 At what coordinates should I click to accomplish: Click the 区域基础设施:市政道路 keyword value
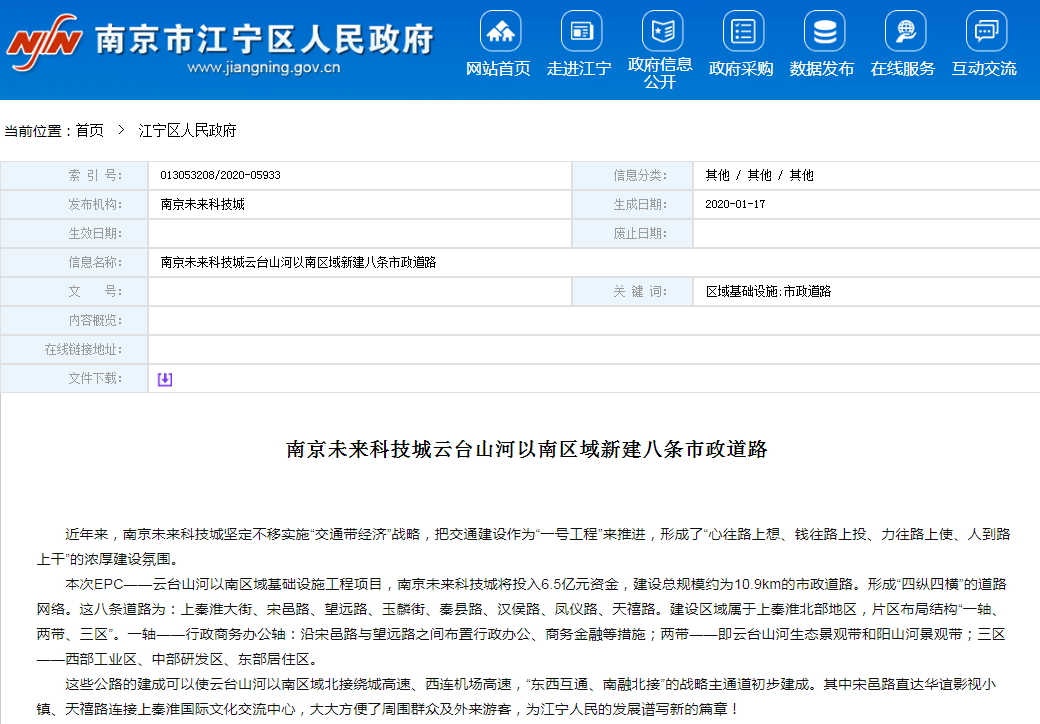[768, 292]
